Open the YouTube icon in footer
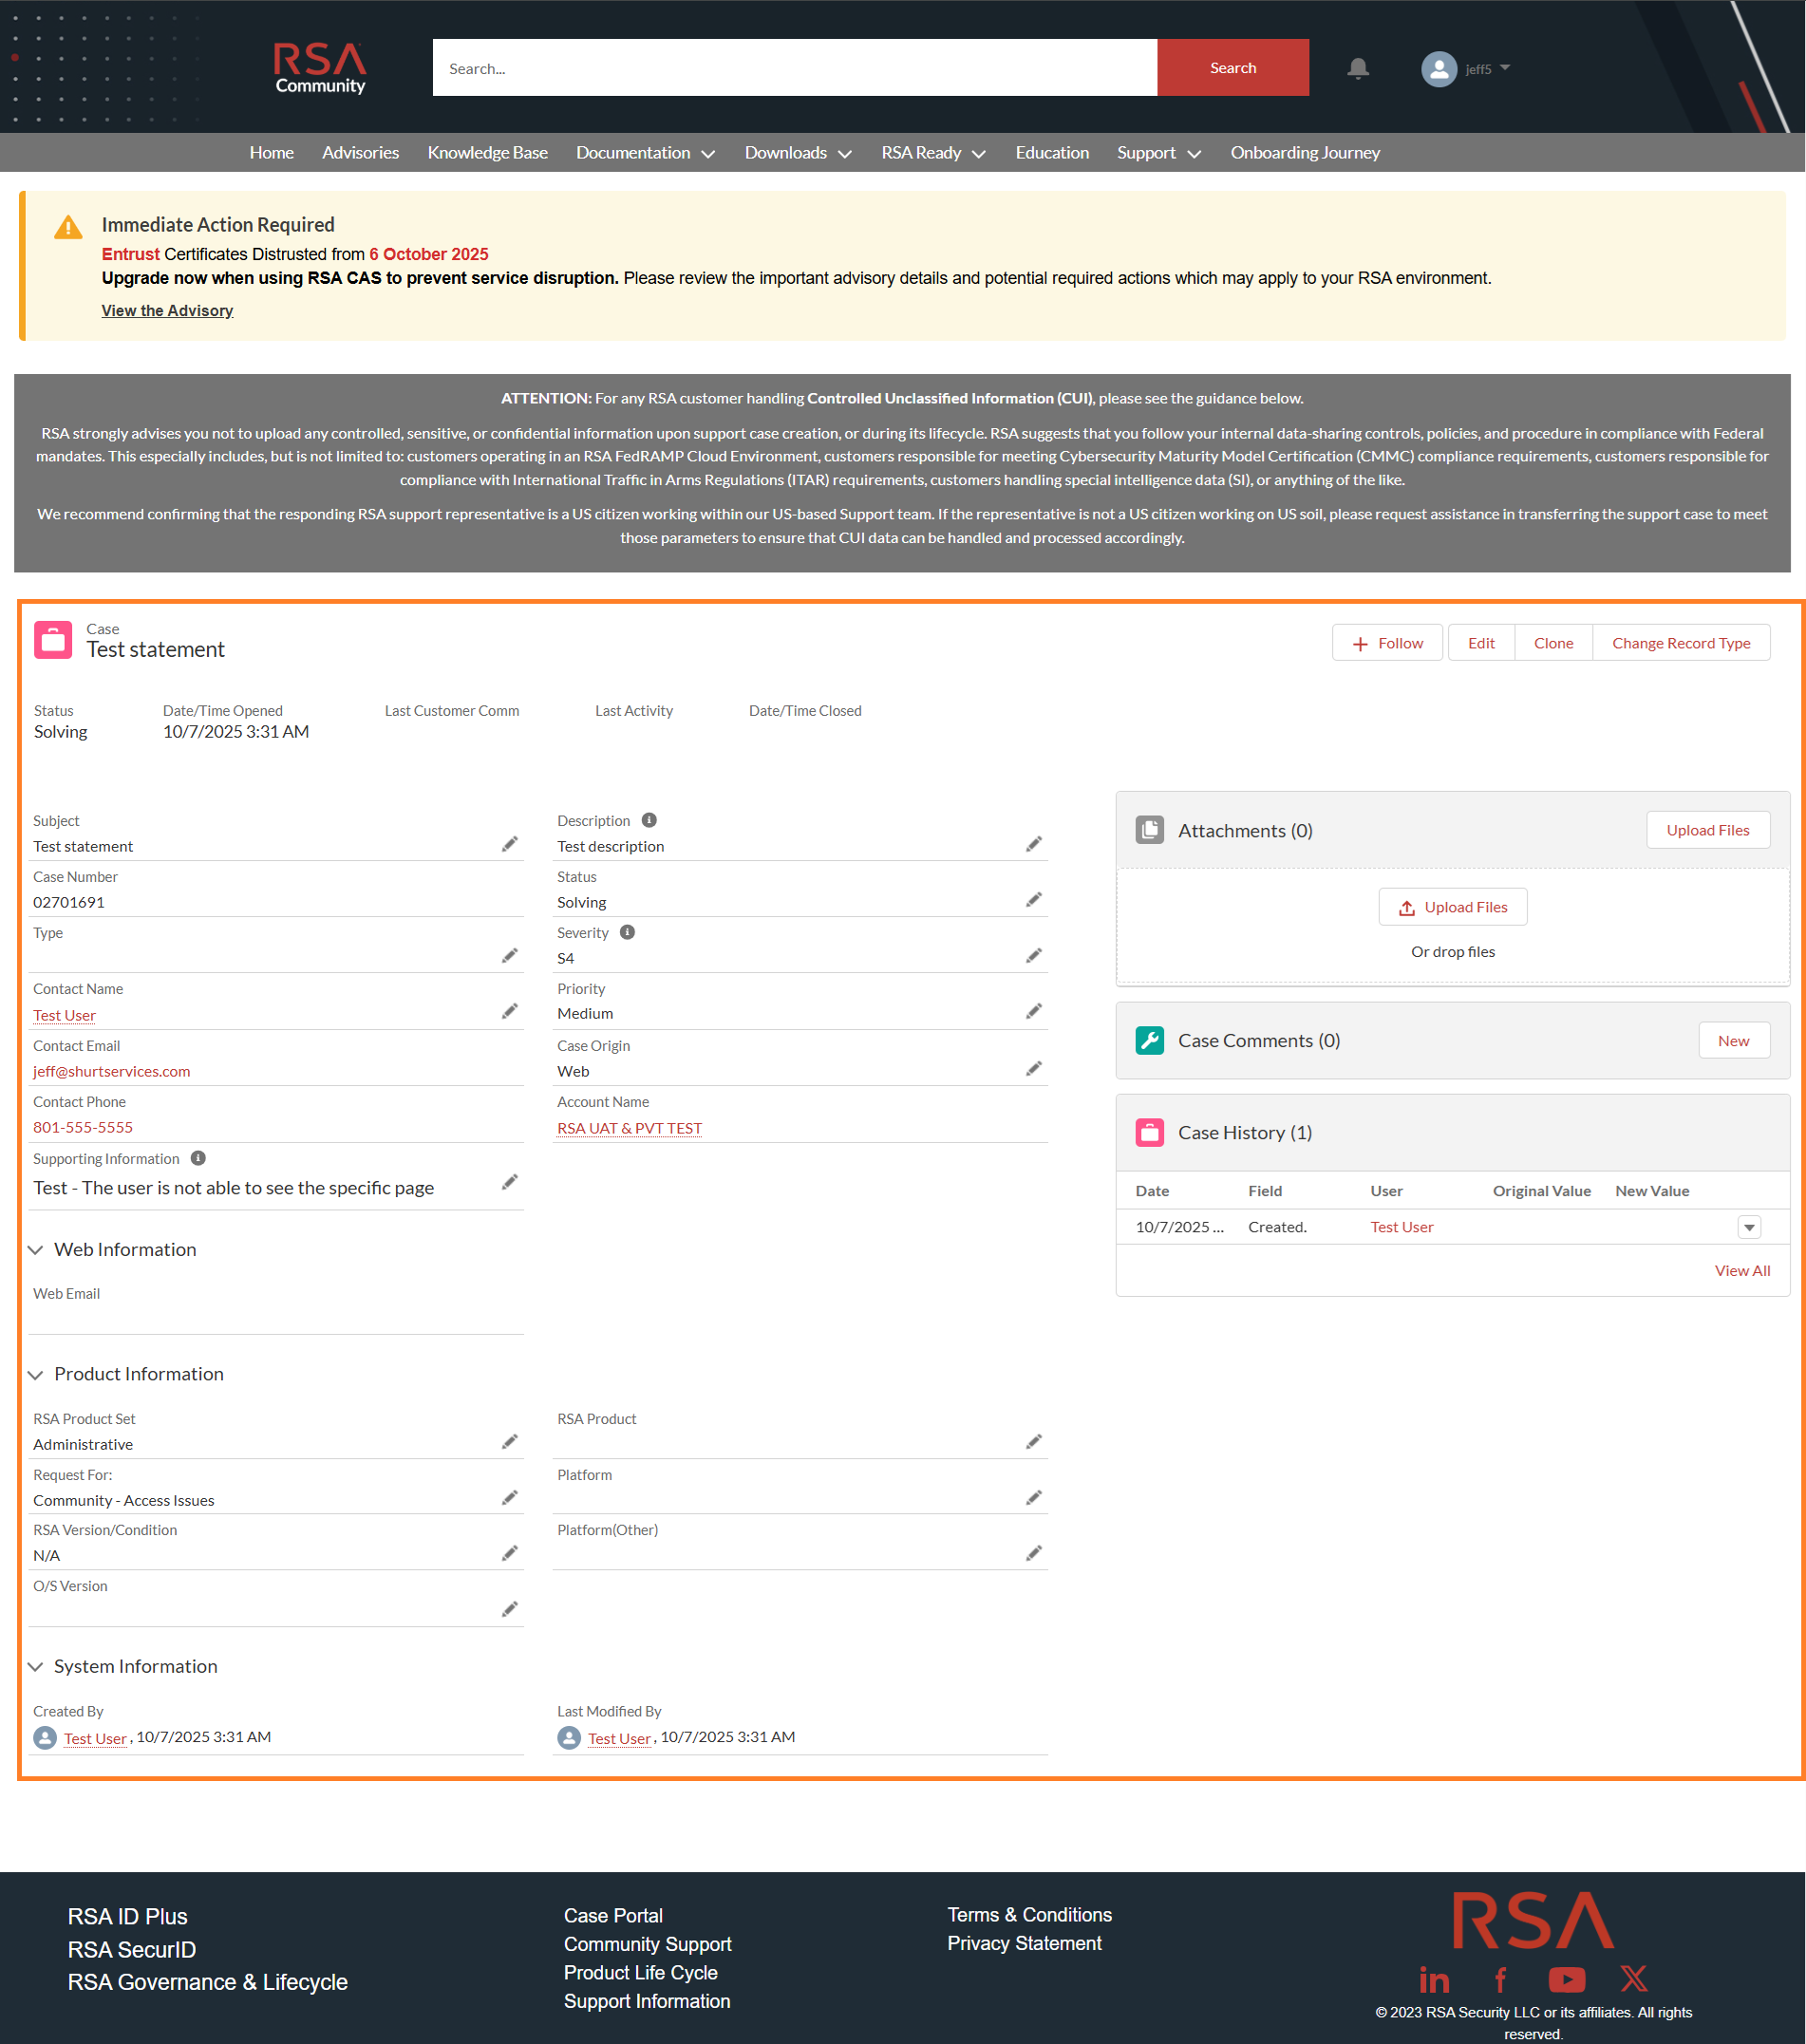 pos(1566,1979)
